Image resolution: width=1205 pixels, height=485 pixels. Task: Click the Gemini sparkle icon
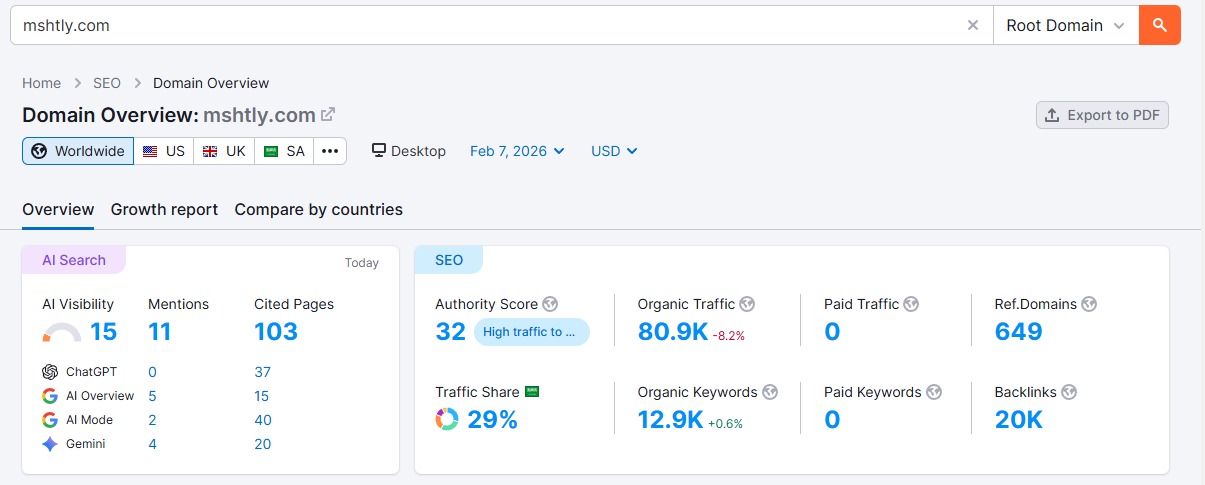pyautogui.click(x=50, y=444)
